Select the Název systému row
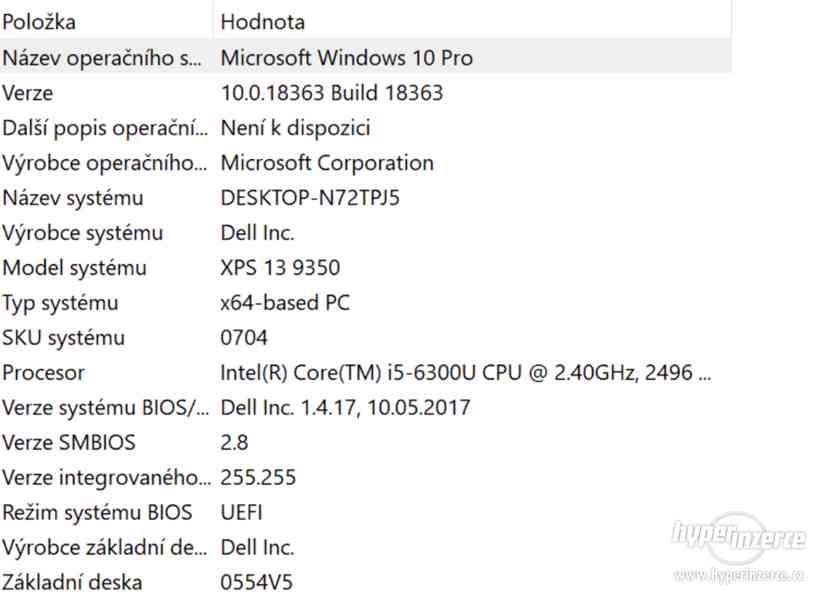 tap(366, 198)
